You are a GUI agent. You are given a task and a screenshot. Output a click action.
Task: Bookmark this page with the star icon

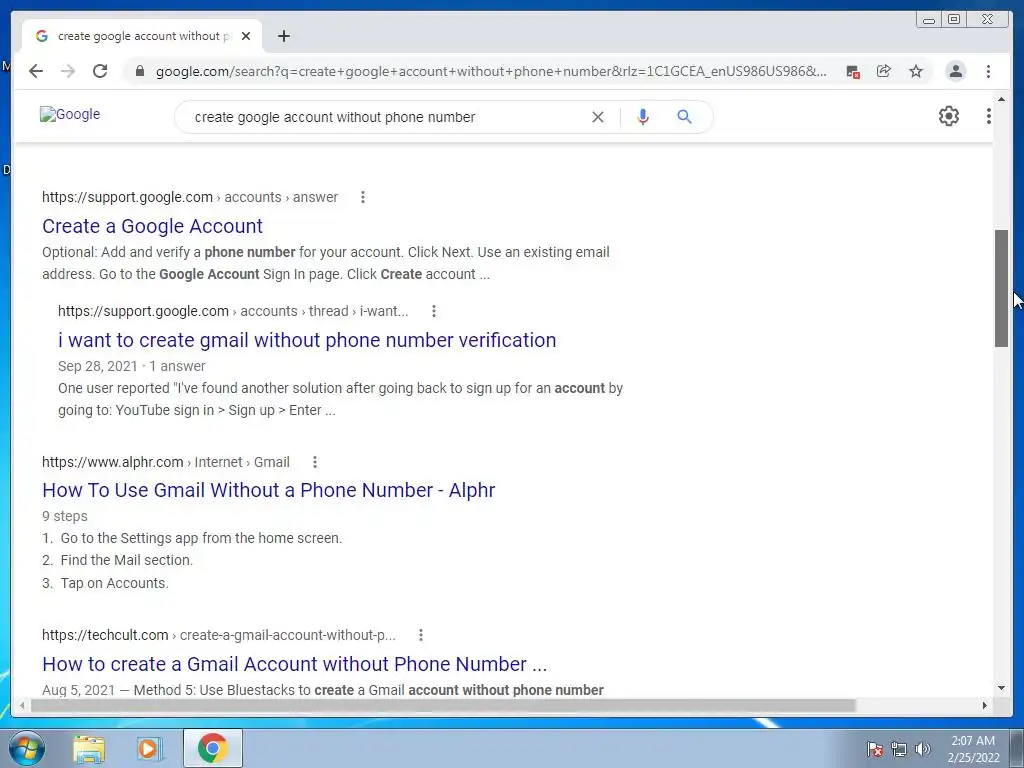point(916,71)
